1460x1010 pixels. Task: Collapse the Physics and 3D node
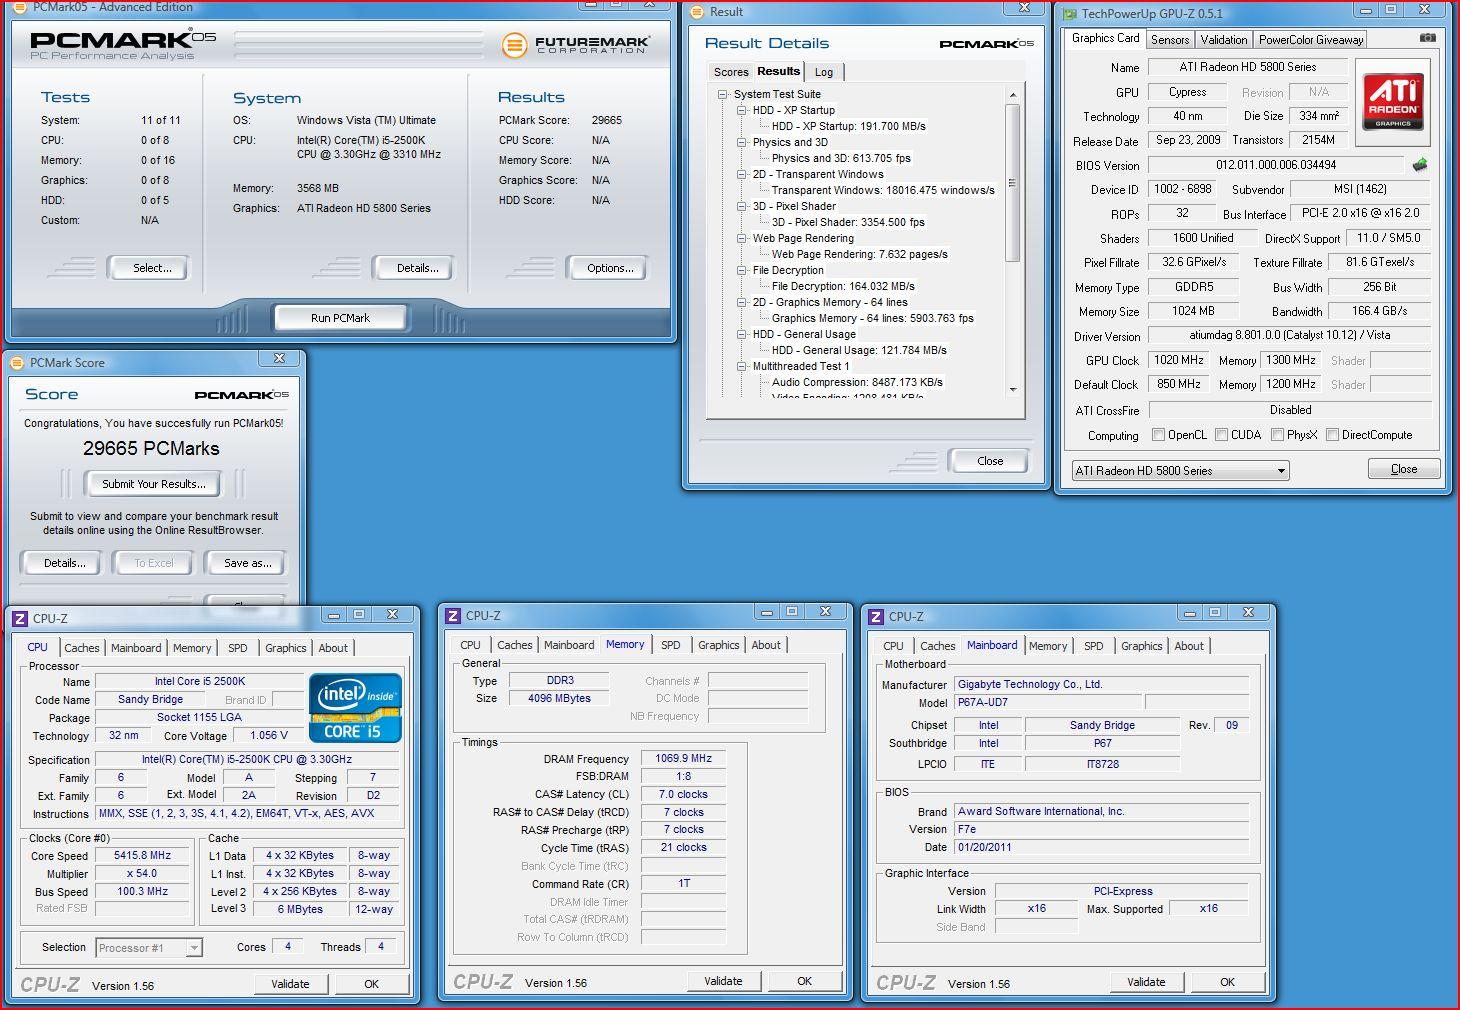tap(742, 142)
